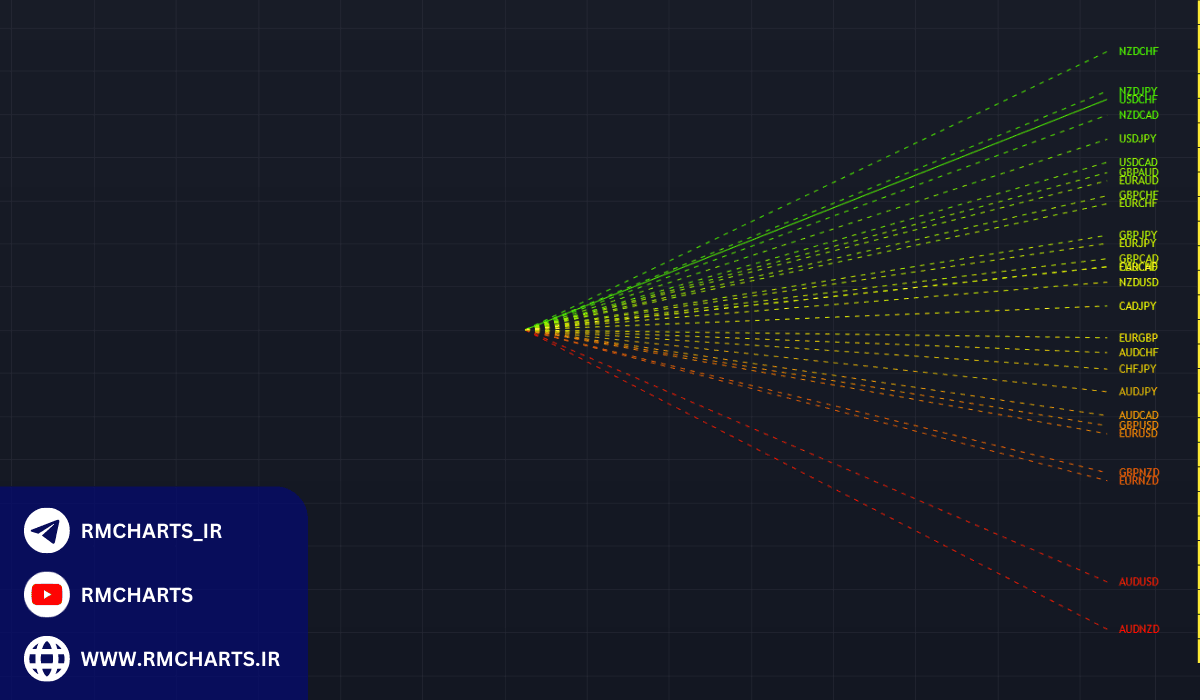The image size is (1200, 700).
Task: Select the USDJPY pair label
Action: [x=1137, y=139]
